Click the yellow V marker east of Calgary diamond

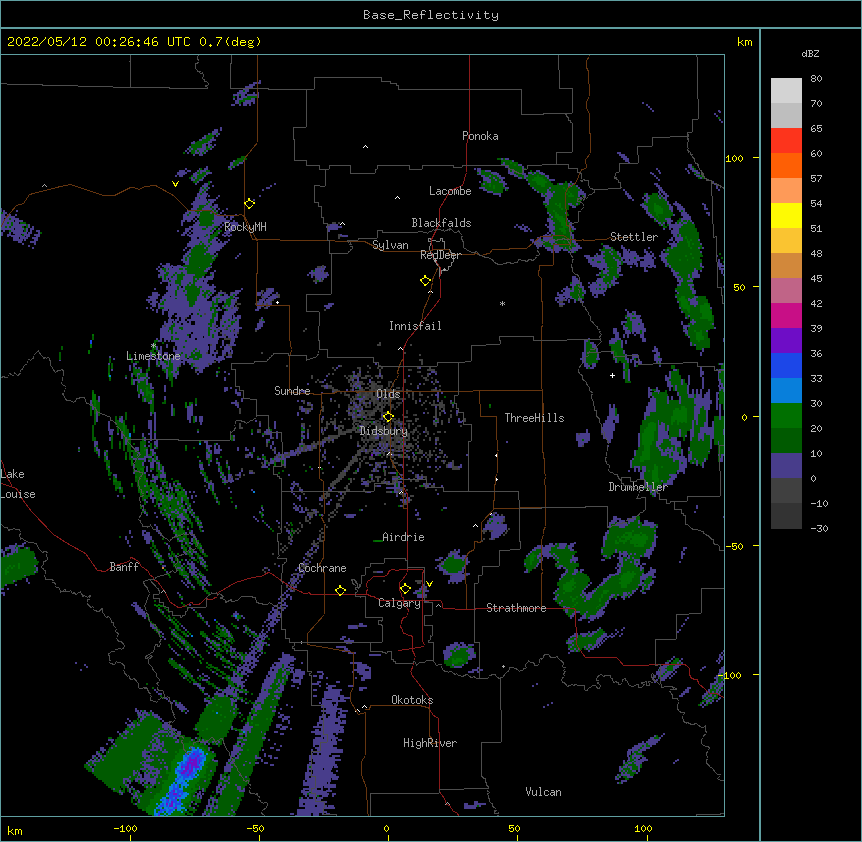point(429,584)
